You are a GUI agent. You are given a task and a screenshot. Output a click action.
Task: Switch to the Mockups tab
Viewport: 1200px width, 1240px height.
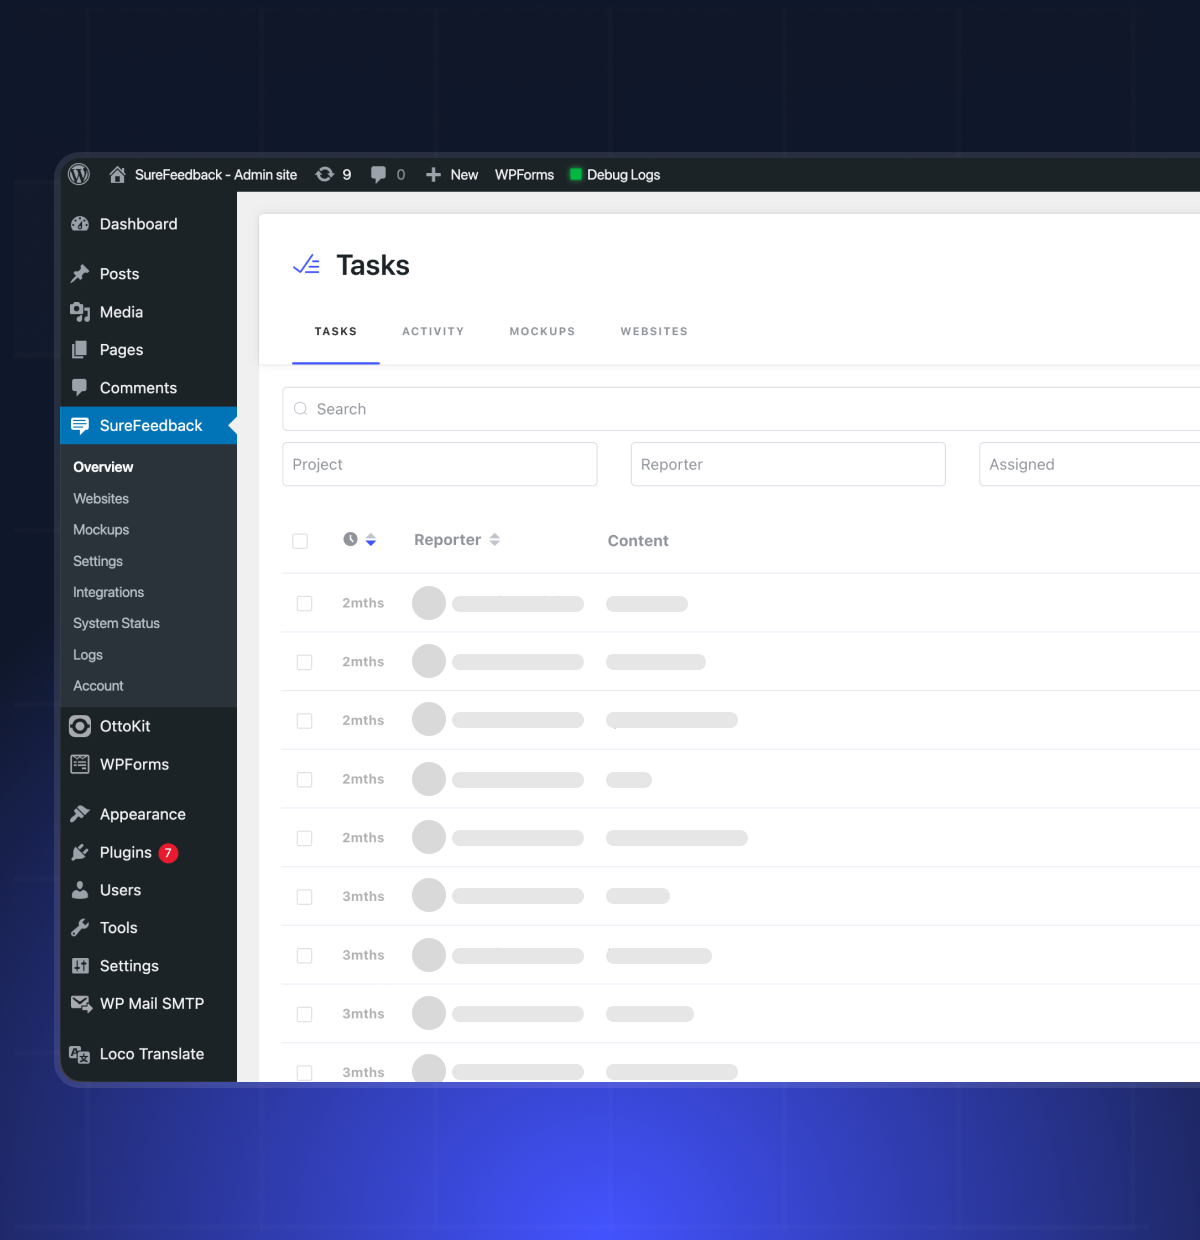point(542,331)
